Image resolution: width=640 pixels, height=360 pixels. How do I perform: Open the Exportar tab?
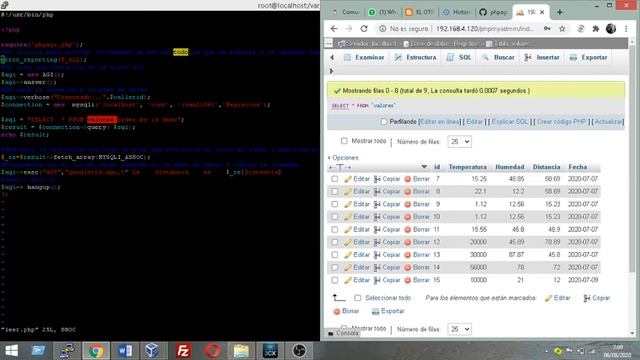click(x=589, y=58)
